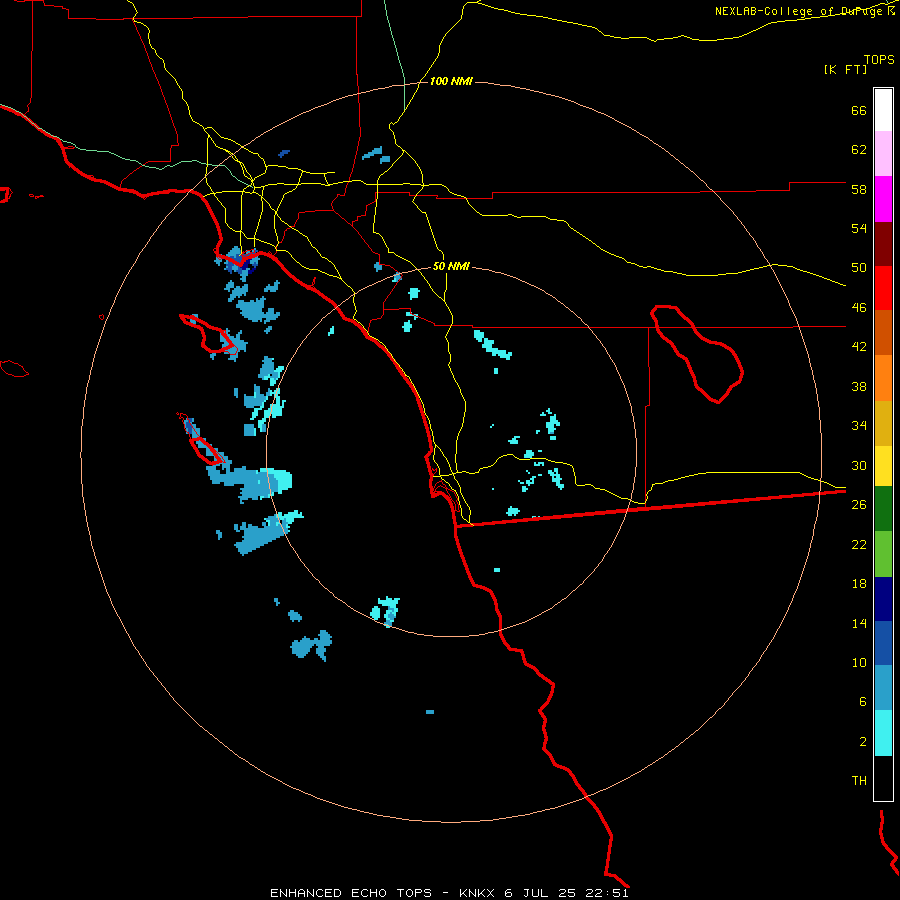Click the '34' legend value

tap(859, 426)
